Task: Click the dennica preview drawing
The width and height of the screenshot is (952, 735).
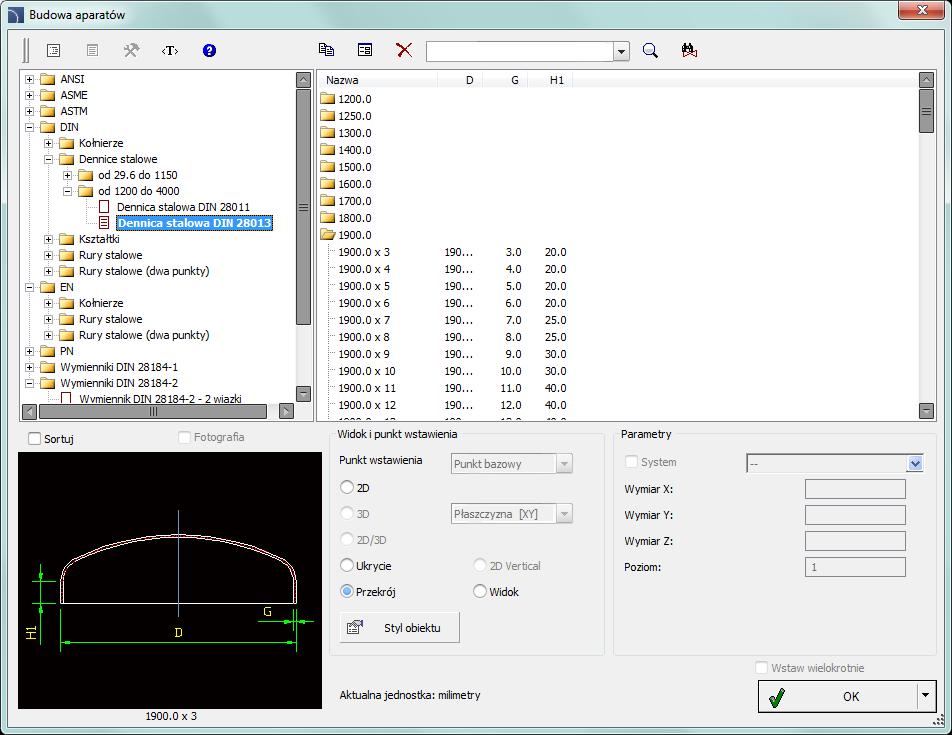Action: click(170, 580)
